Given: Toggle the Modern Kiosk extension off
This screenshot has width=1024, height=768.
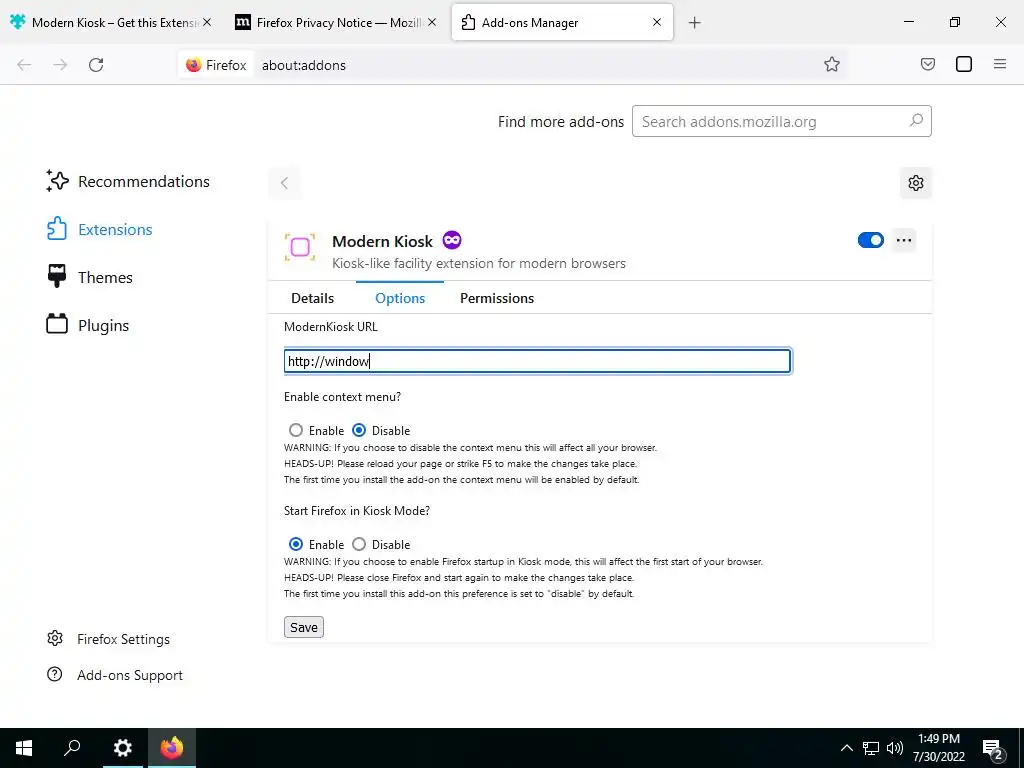Looking at the screenshot, I should (871, 240).
